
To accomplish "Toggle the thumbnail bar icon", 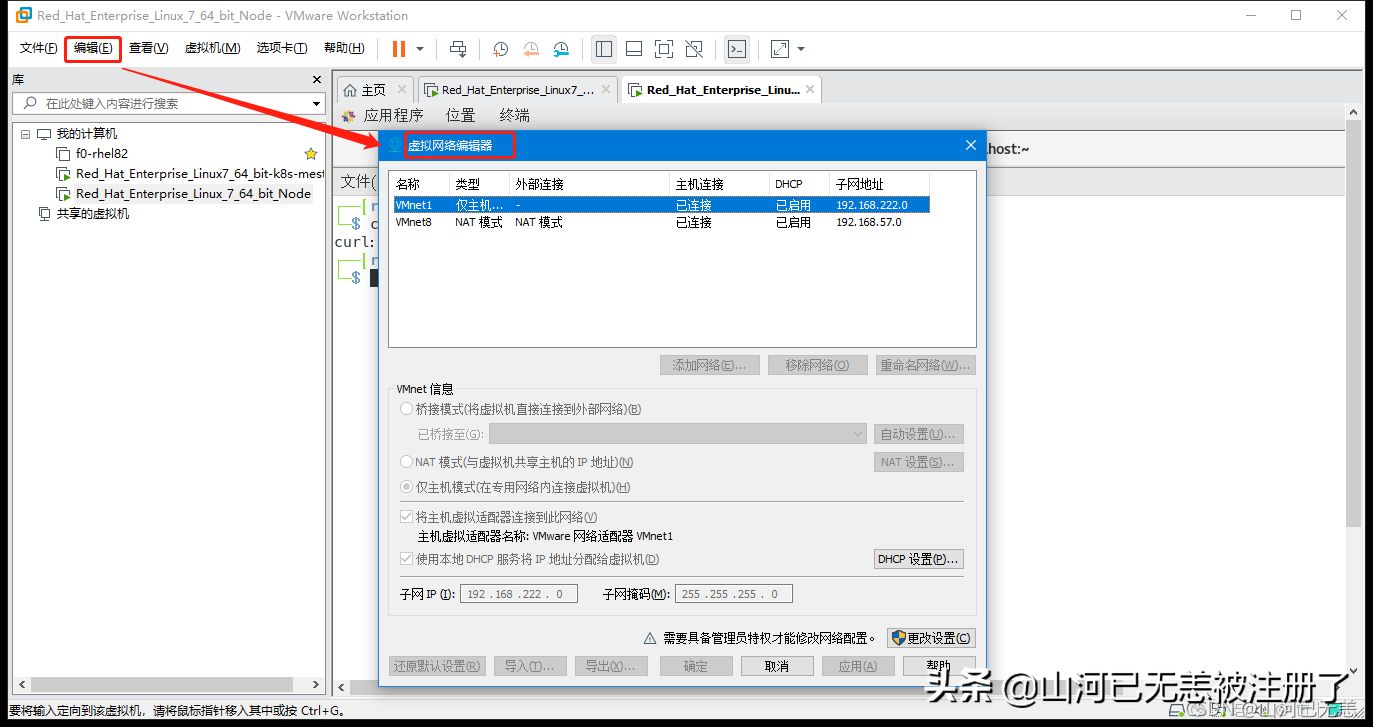I will pos(634,48).
